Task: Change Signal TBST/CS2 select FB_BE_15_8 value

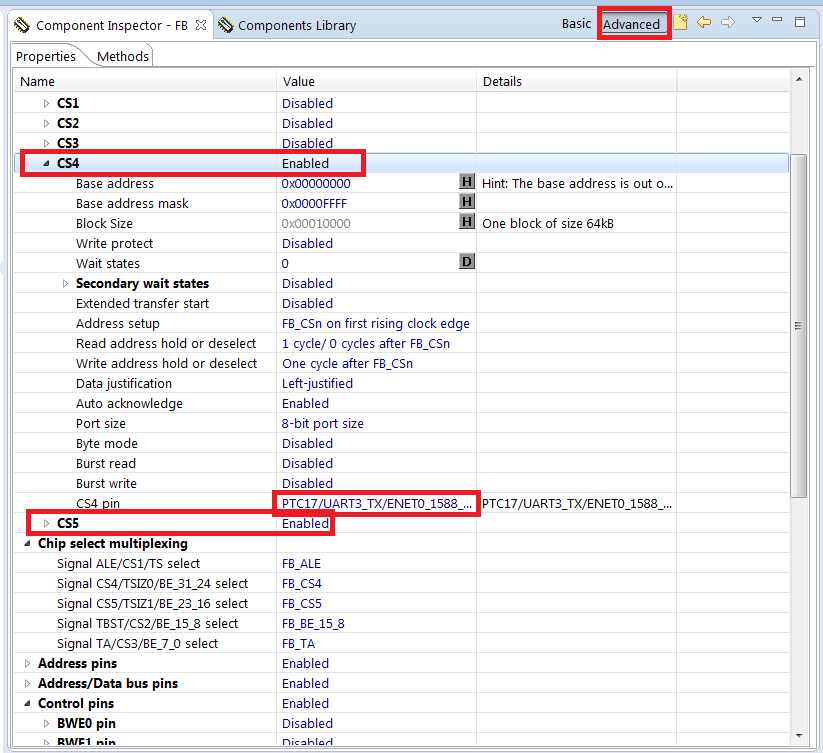Action: (313, 623)
